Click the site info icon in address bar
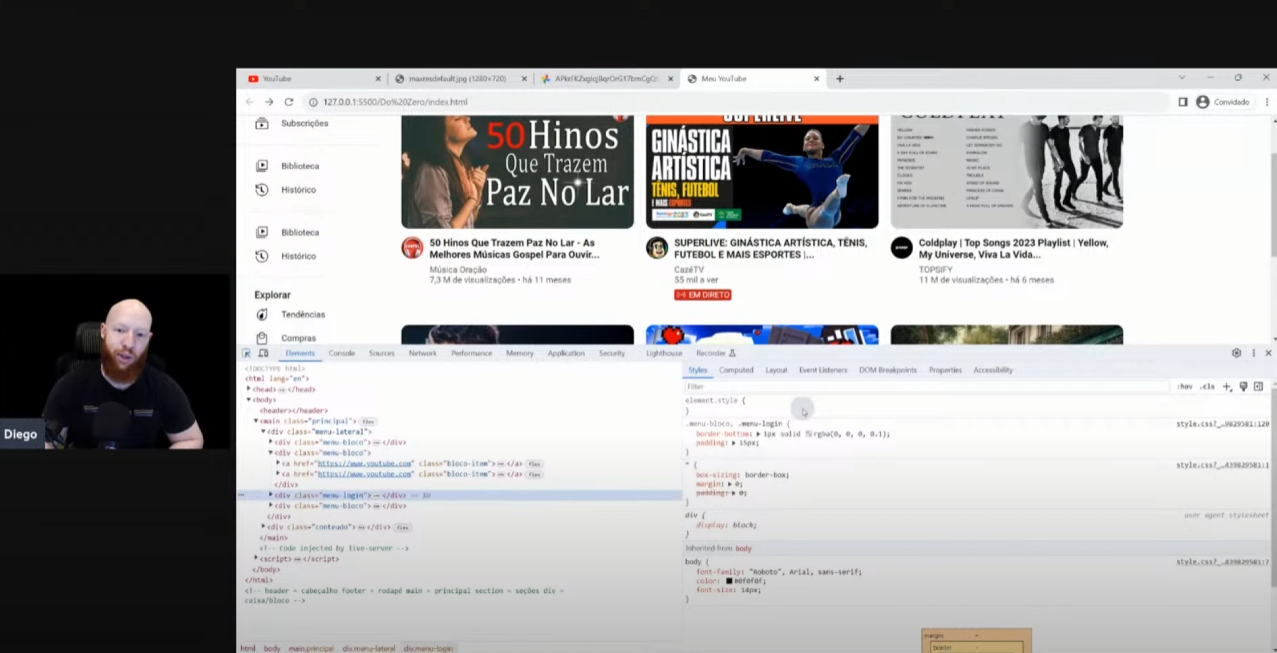 click(312, 102)
